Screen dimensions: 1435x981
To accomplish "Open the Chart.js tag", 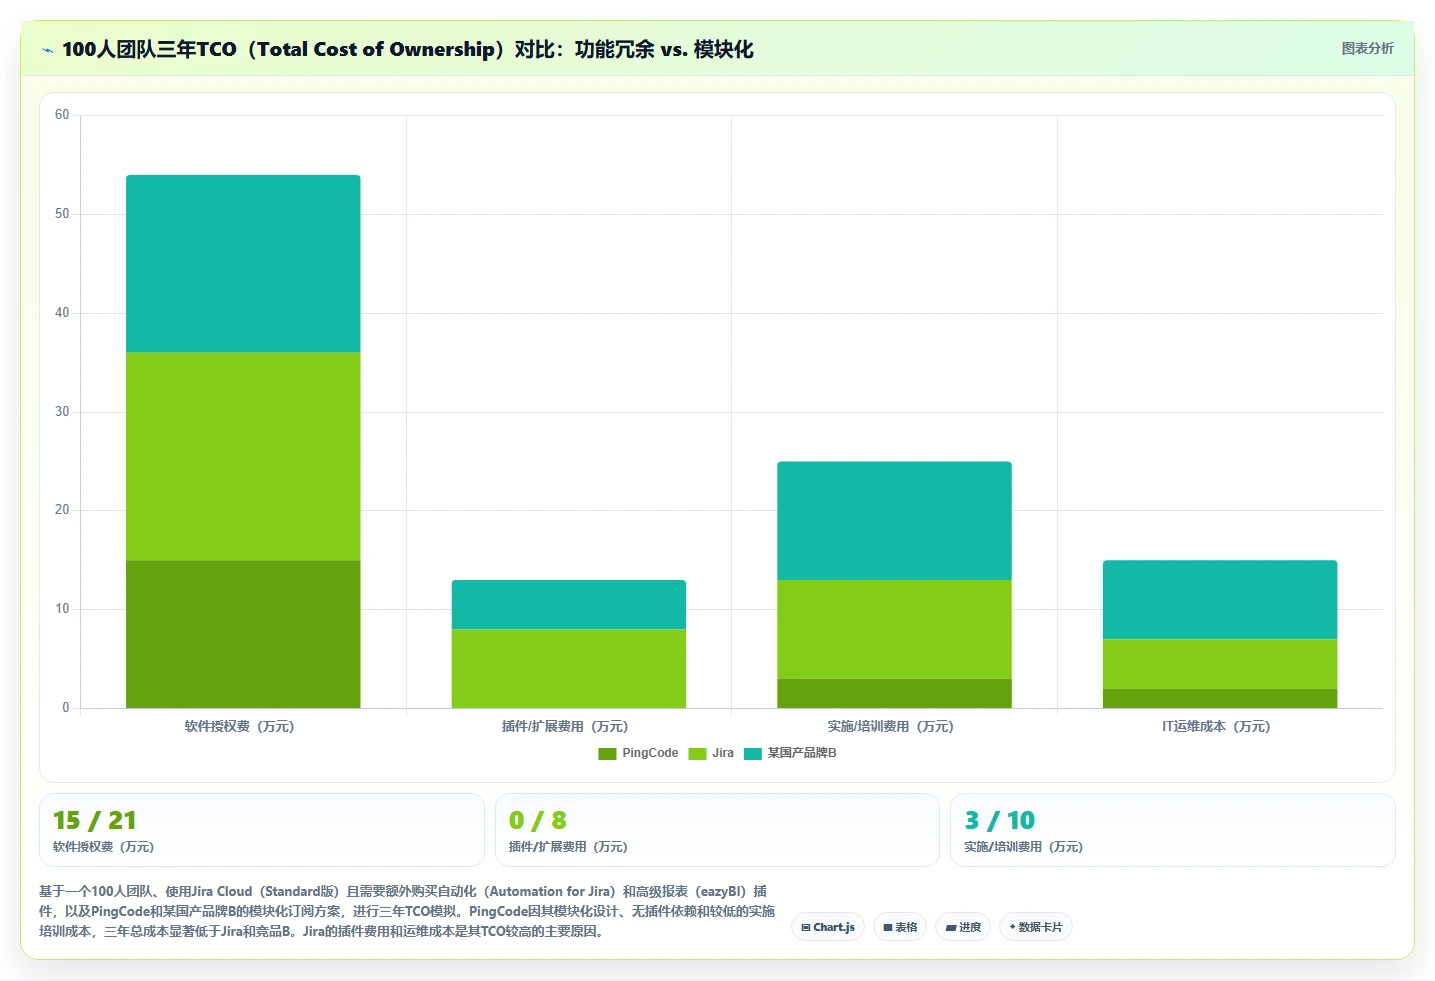I will pos(828,927).
